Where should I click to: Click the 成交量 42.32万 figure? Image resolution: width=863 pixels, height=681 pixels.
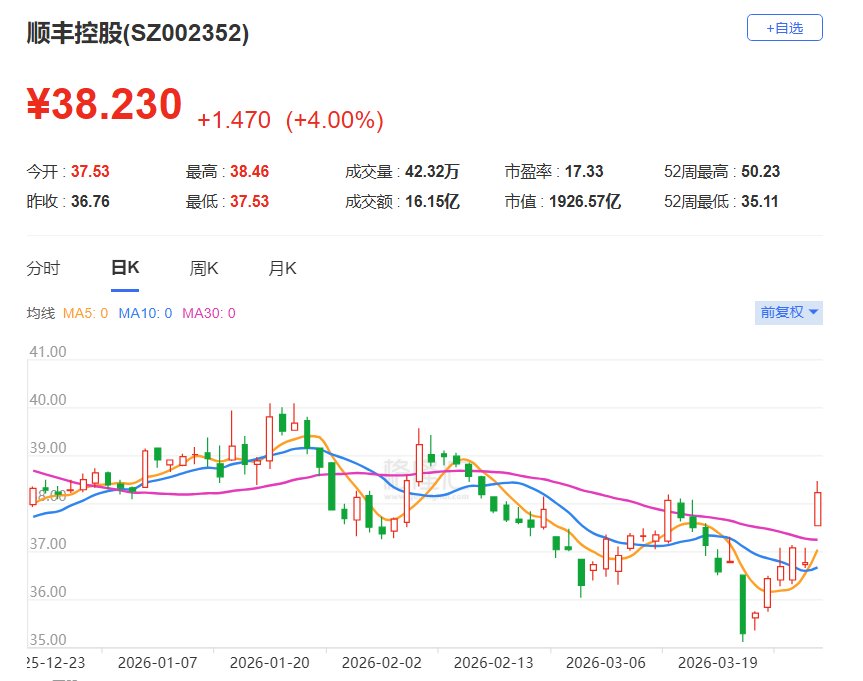coord(432,172)
